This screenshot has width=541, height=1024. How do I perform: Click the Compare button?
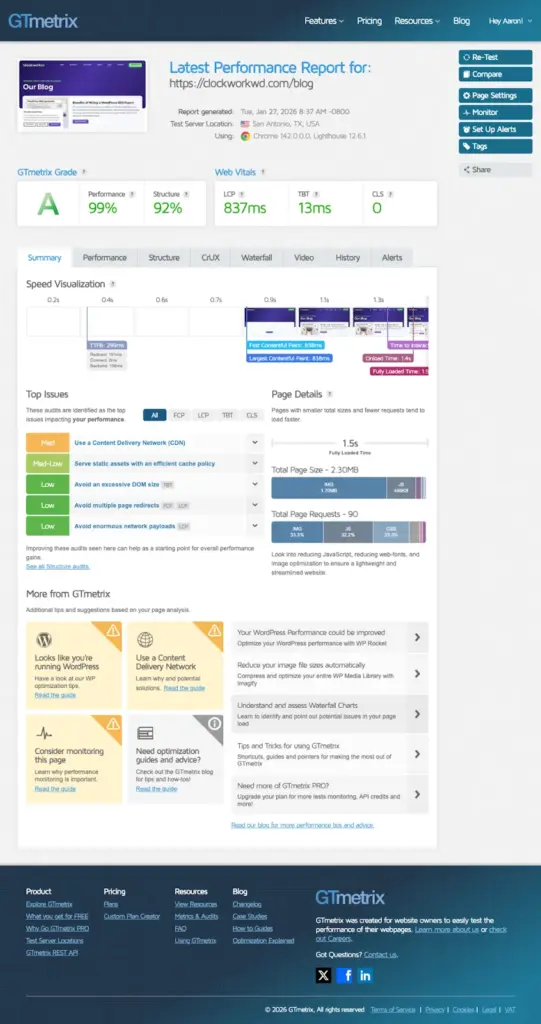[495, 74]
